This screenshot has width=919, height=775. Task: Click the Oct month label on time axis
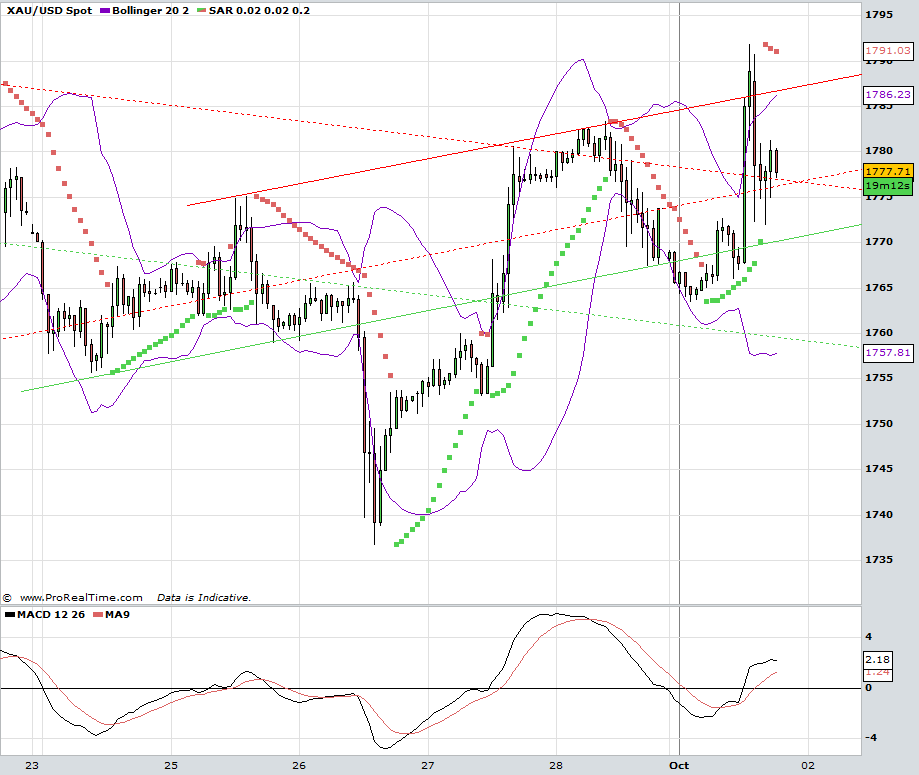(x=679, y=766)
